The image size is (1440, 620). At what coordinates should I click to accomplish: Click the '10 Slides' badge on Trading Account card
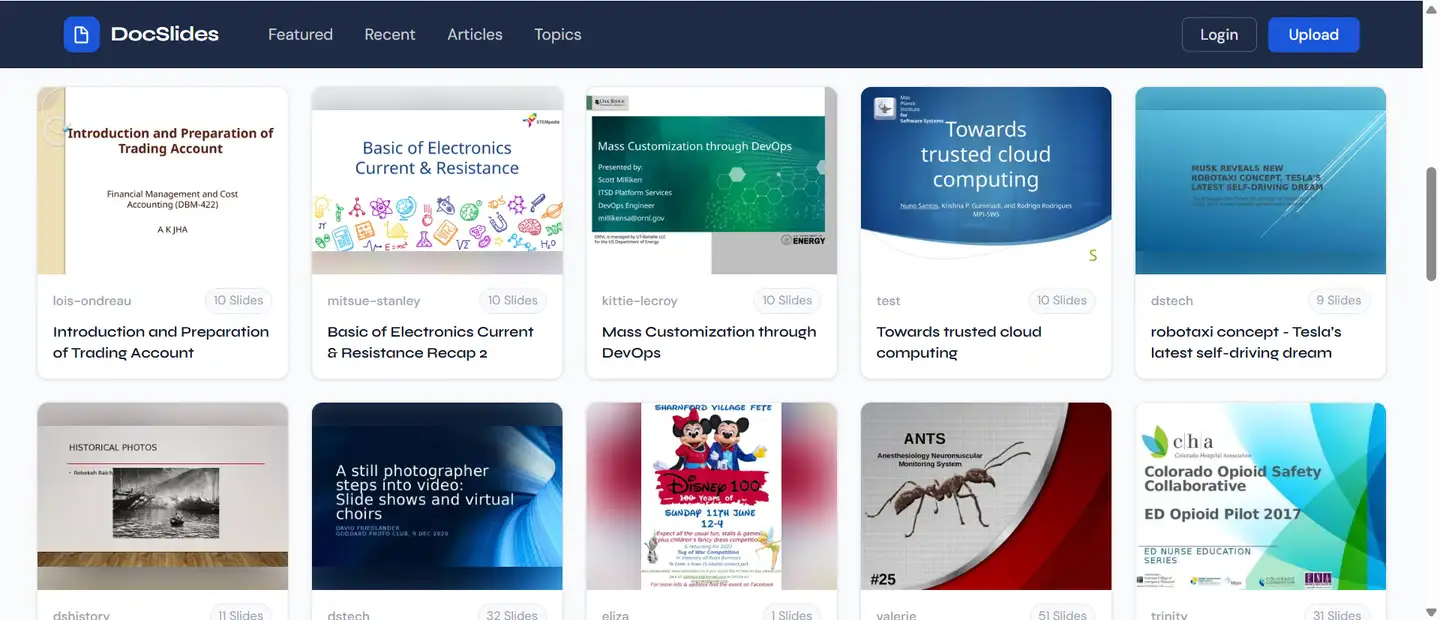[x=239, y=300]
